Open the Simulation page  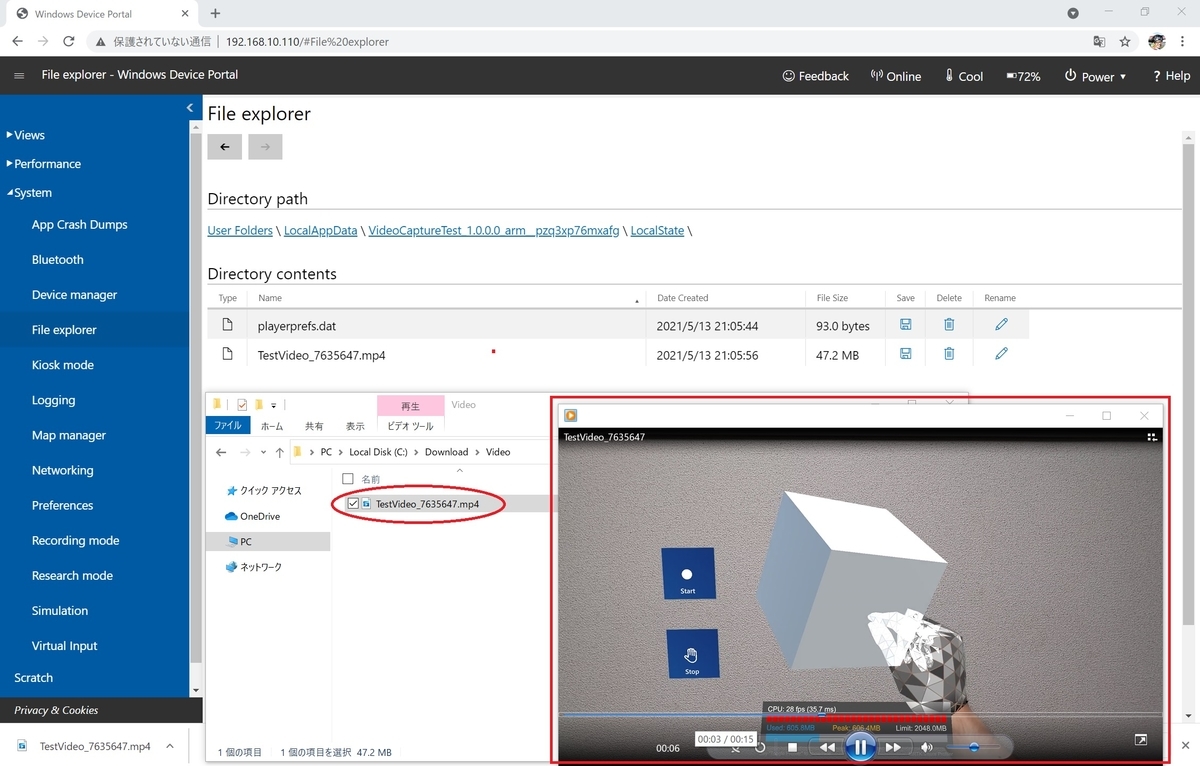click(60, 611)
